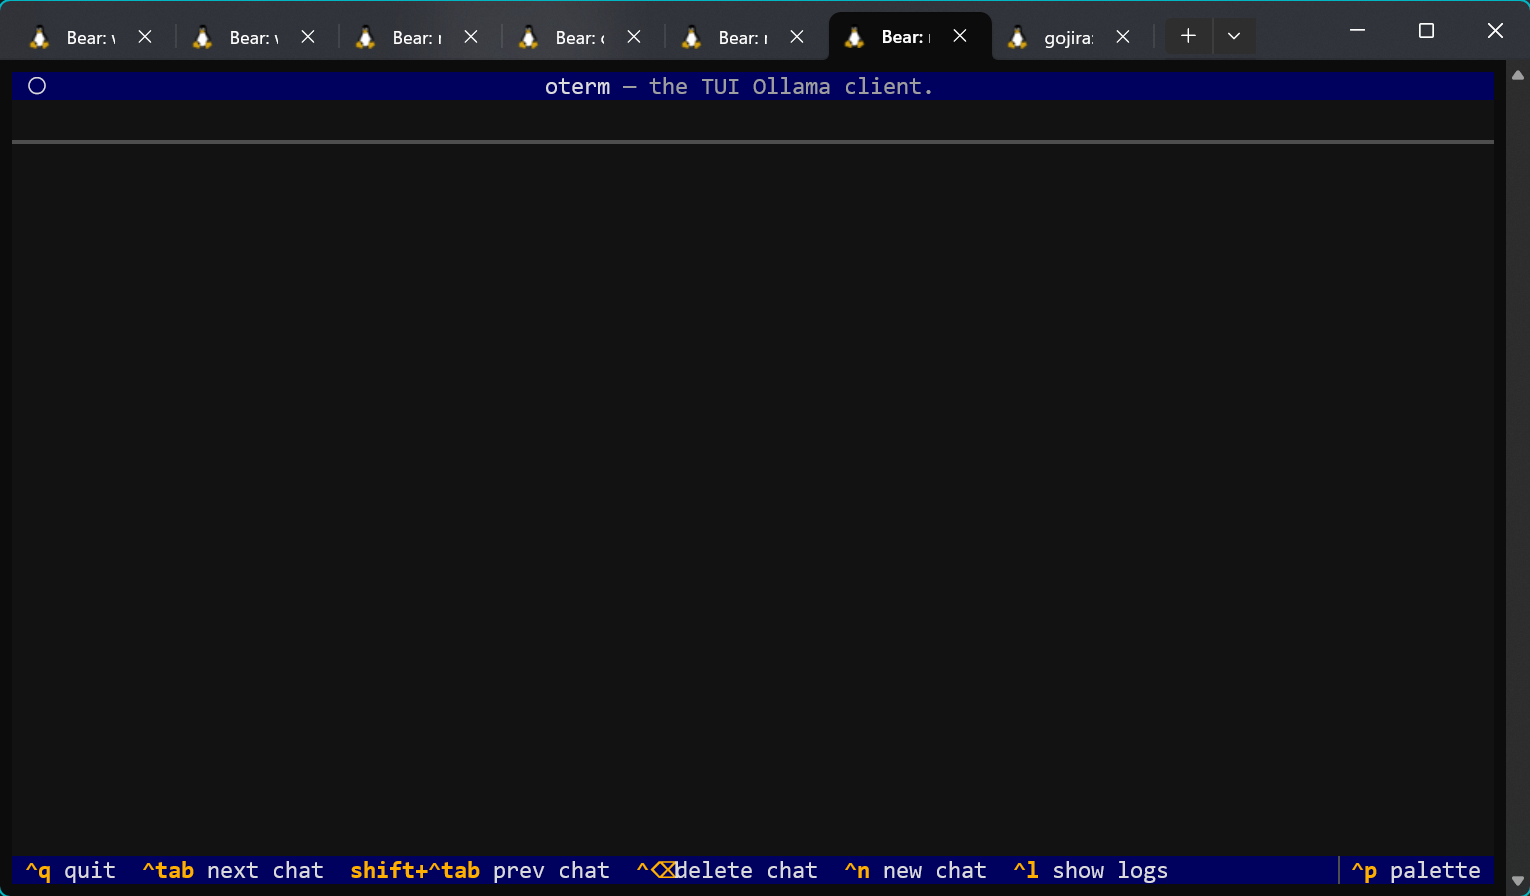Show logs using the ^l footer item

(1090, 870)
